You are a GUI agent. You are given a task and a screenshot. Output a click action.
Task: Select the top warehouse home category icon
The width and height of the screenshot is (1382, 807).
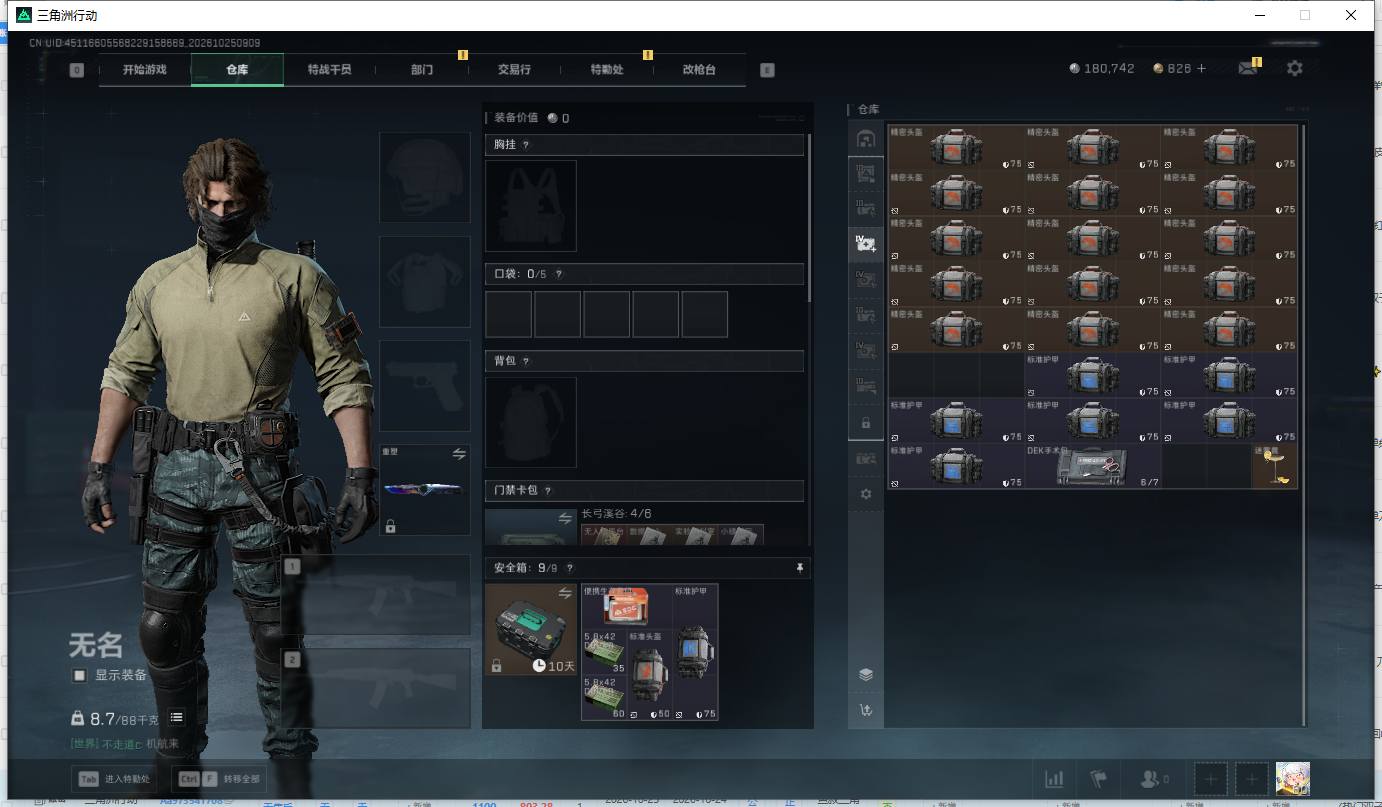click(866, 139)
